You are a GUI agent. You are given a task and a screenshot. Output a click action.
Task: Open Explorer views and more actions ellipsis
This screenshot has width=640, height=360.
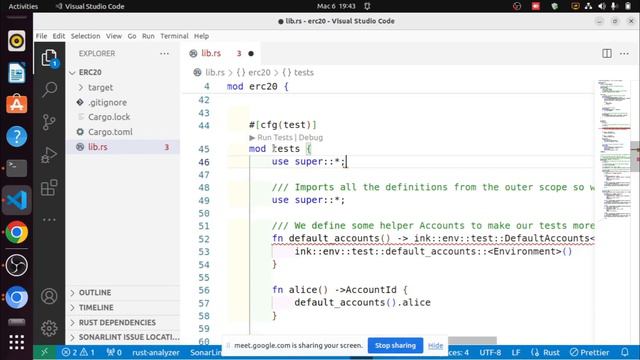pyautogui.click(x=164, y=53)
